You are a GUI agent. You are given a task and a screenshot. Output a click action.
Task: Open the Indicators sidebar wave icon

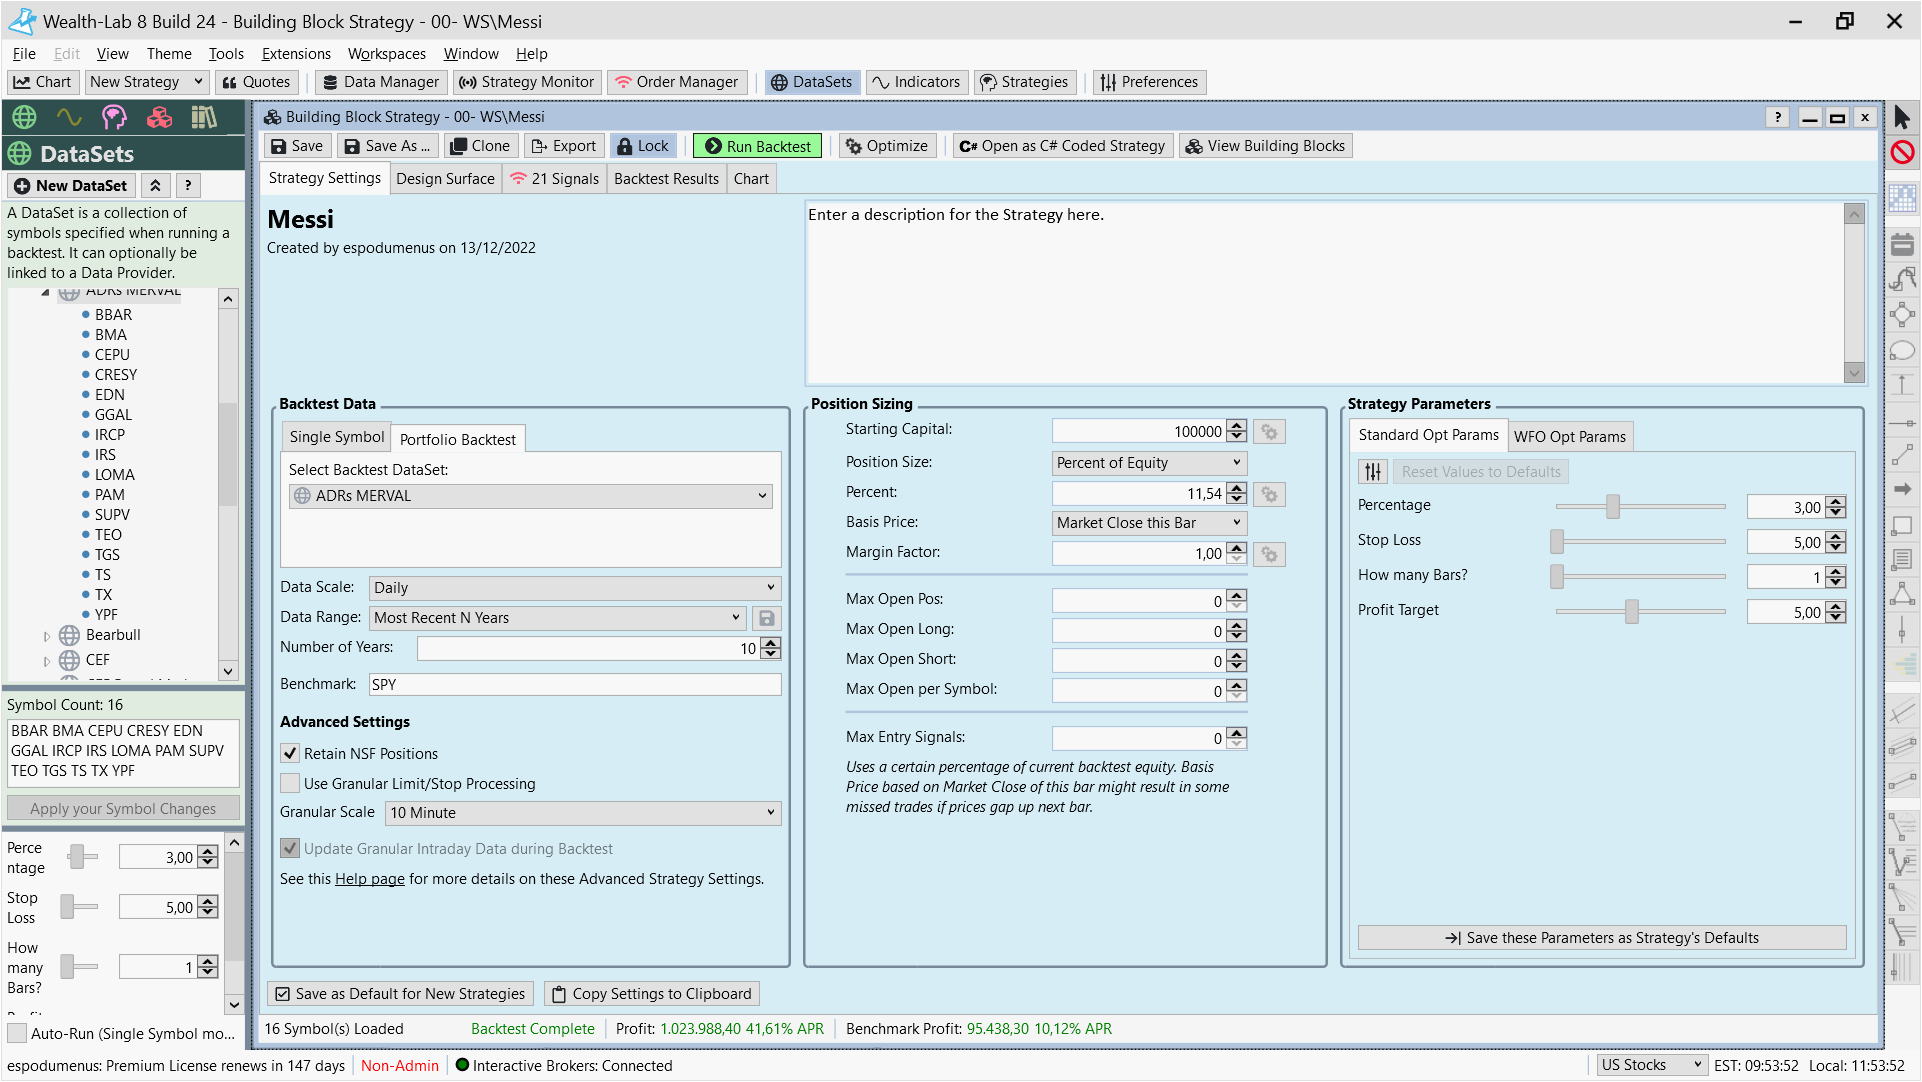coord(69,117)
